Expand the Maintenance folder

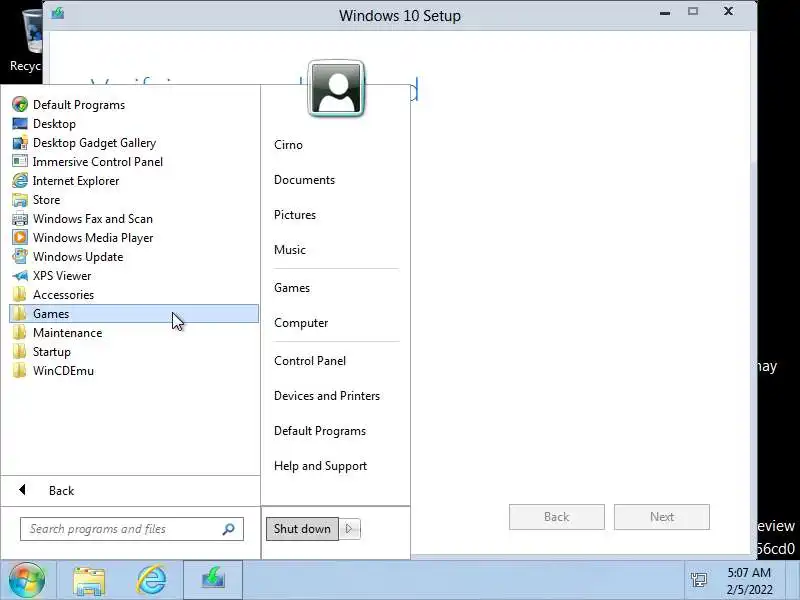134,333
